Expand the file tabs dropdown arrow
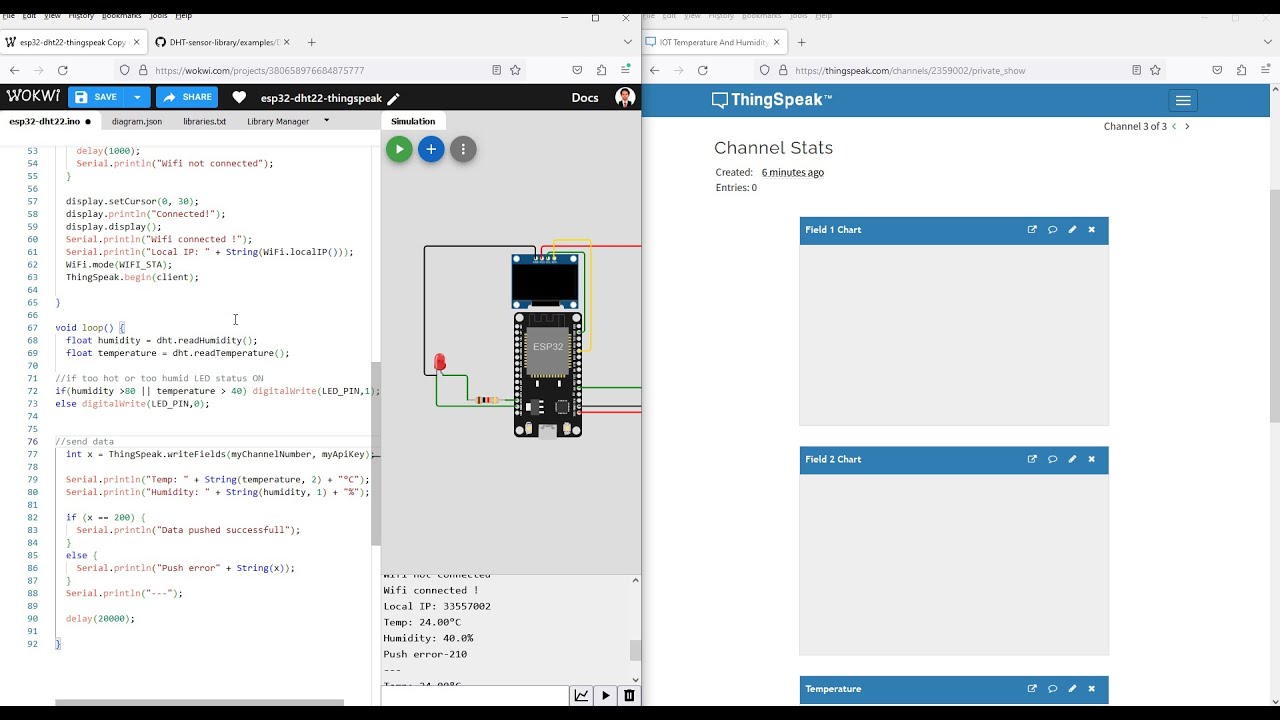This screenshot has width=1280, height=720. (x=326, y=121)
